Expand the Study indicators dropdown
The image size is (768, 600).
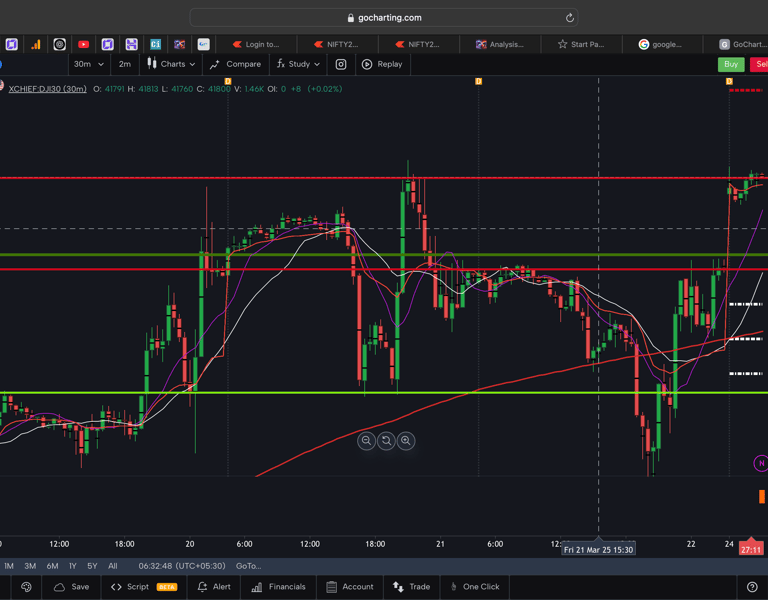[x=298, y=64]
